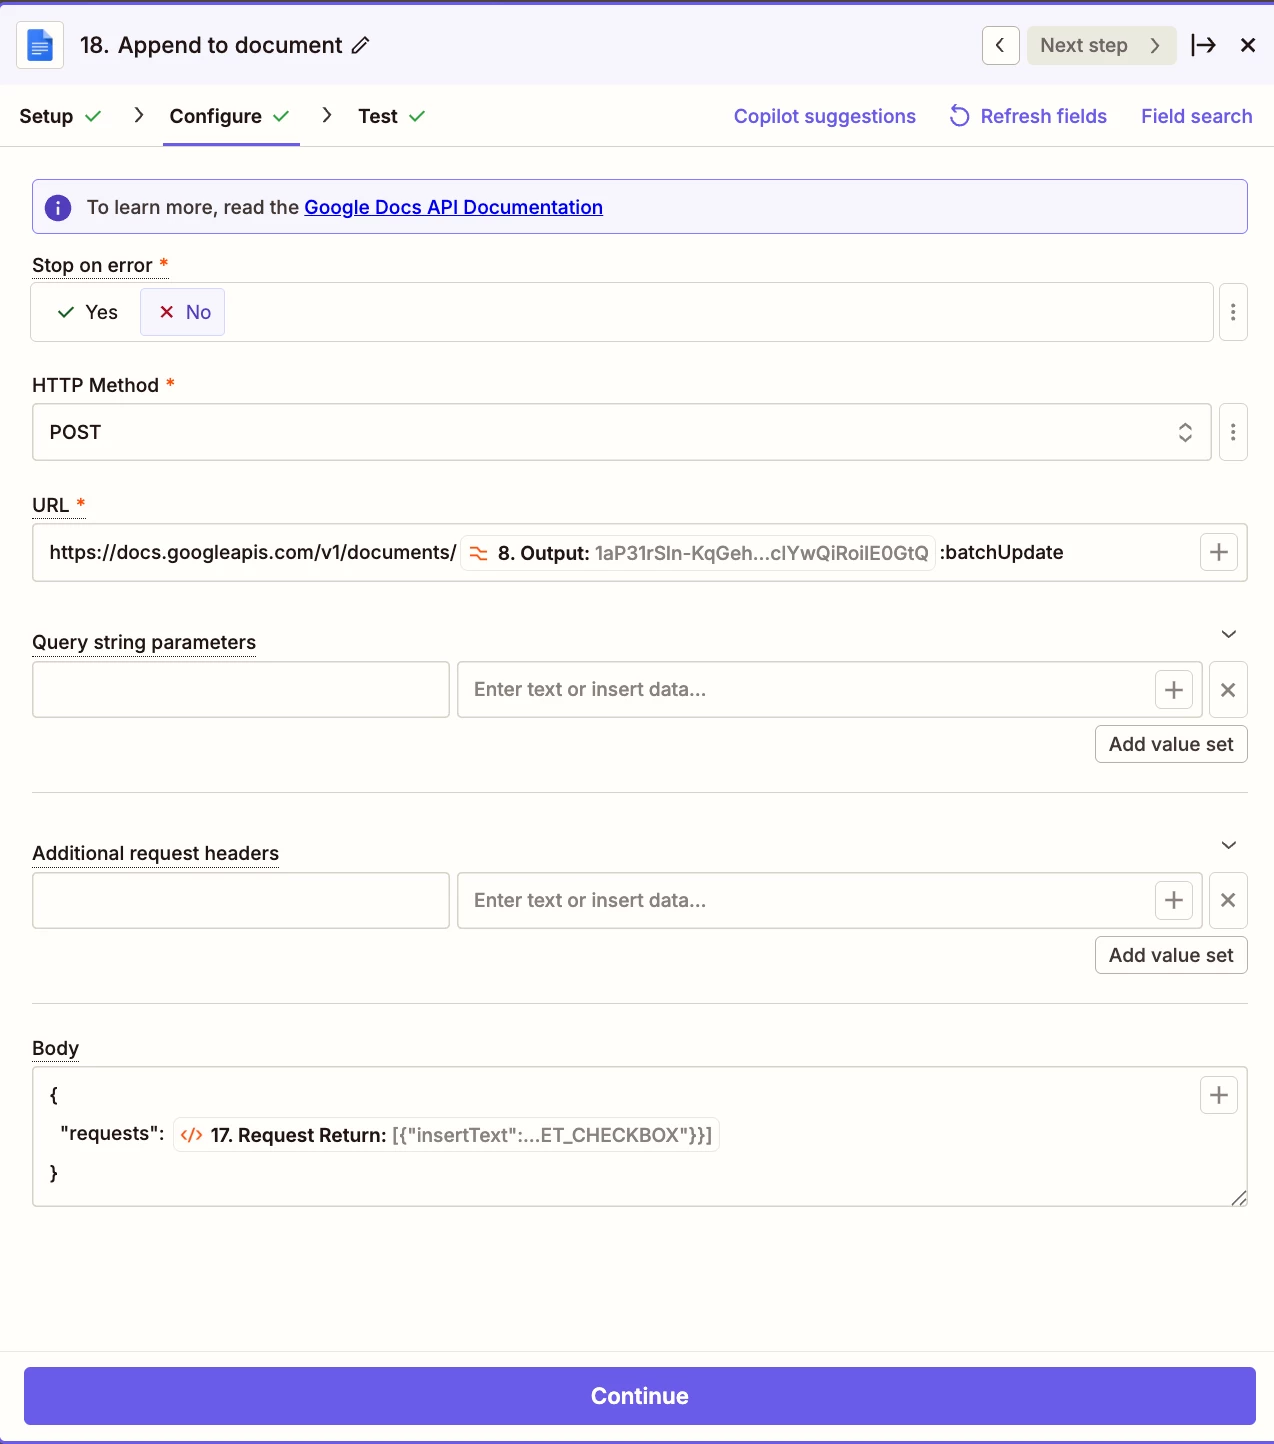Add value set to query parameters
Screen dimensions: 1274x1444
(1171, 744)
